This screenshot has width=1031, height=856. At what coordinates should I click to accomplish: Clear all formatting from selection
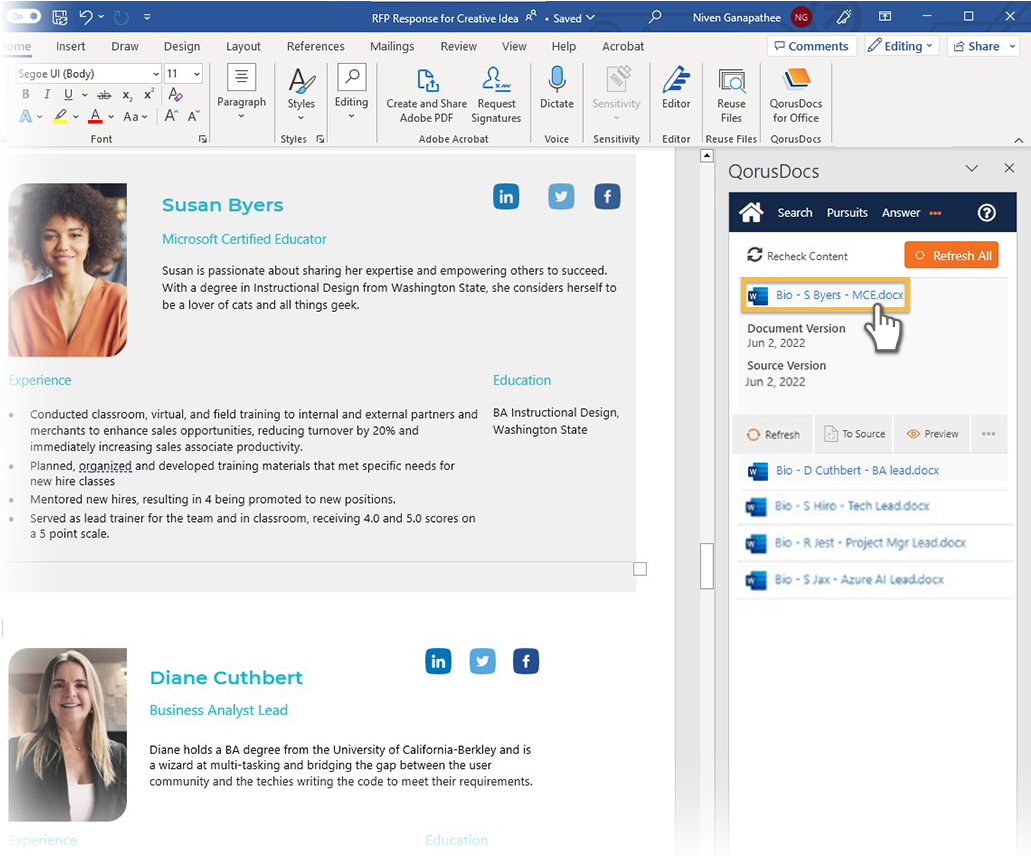(x=175, y=95)
